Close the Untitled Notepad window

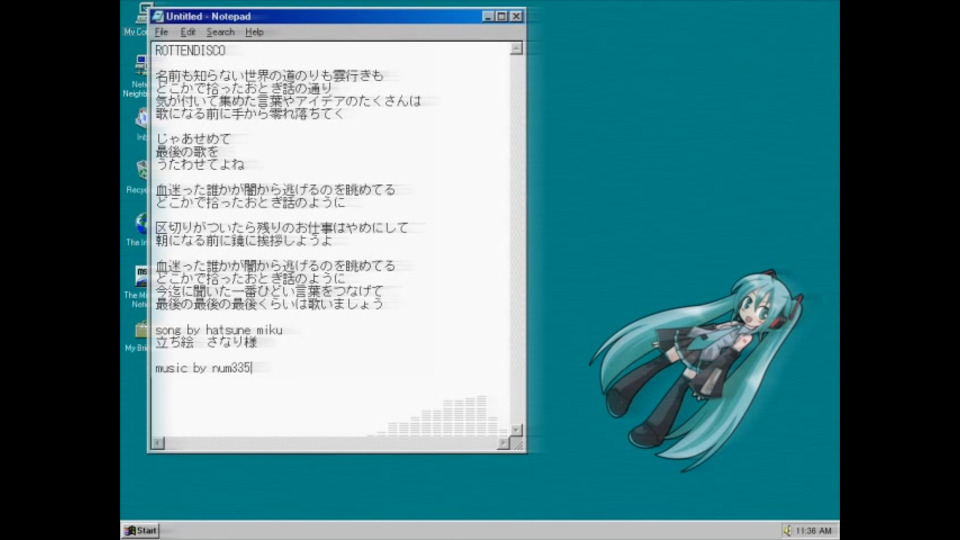[516, 17]
